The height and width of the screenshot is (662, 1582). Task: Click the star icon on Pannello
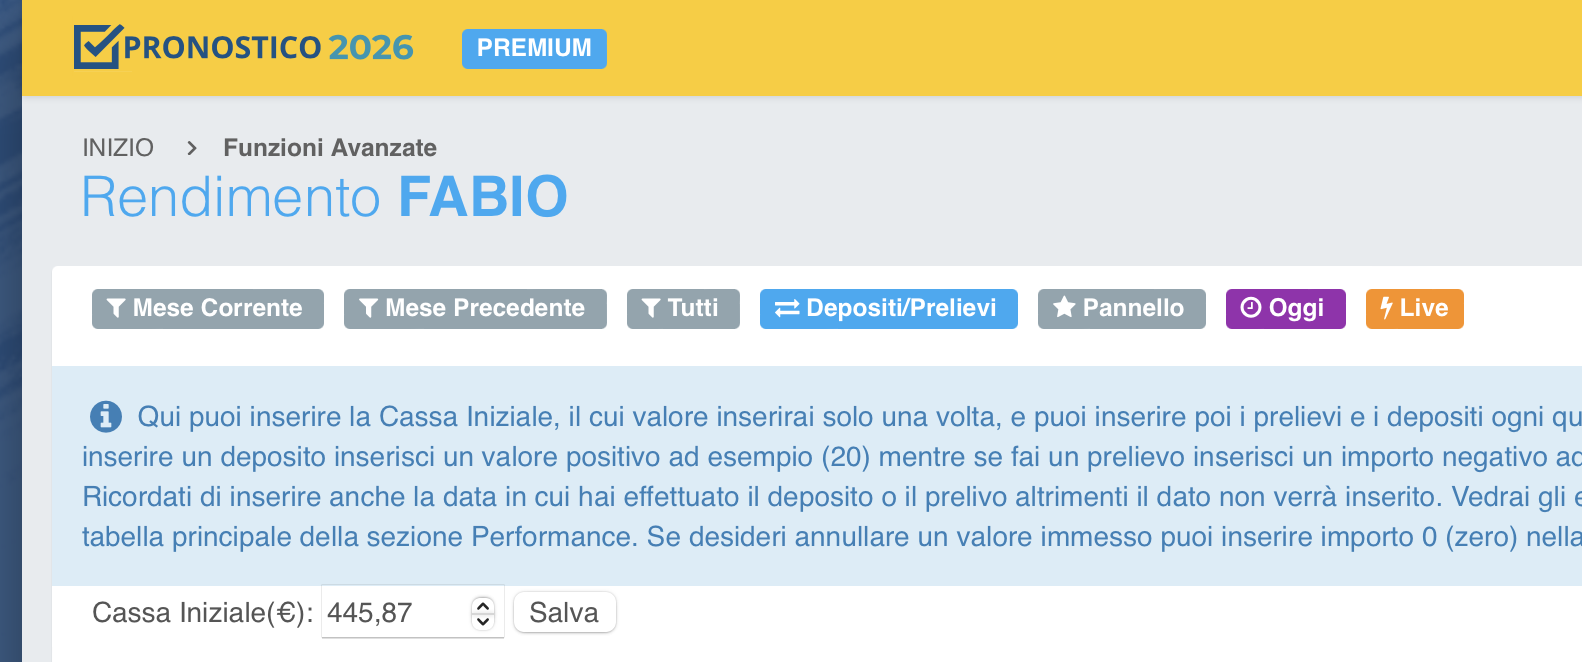pos(1064,308)
